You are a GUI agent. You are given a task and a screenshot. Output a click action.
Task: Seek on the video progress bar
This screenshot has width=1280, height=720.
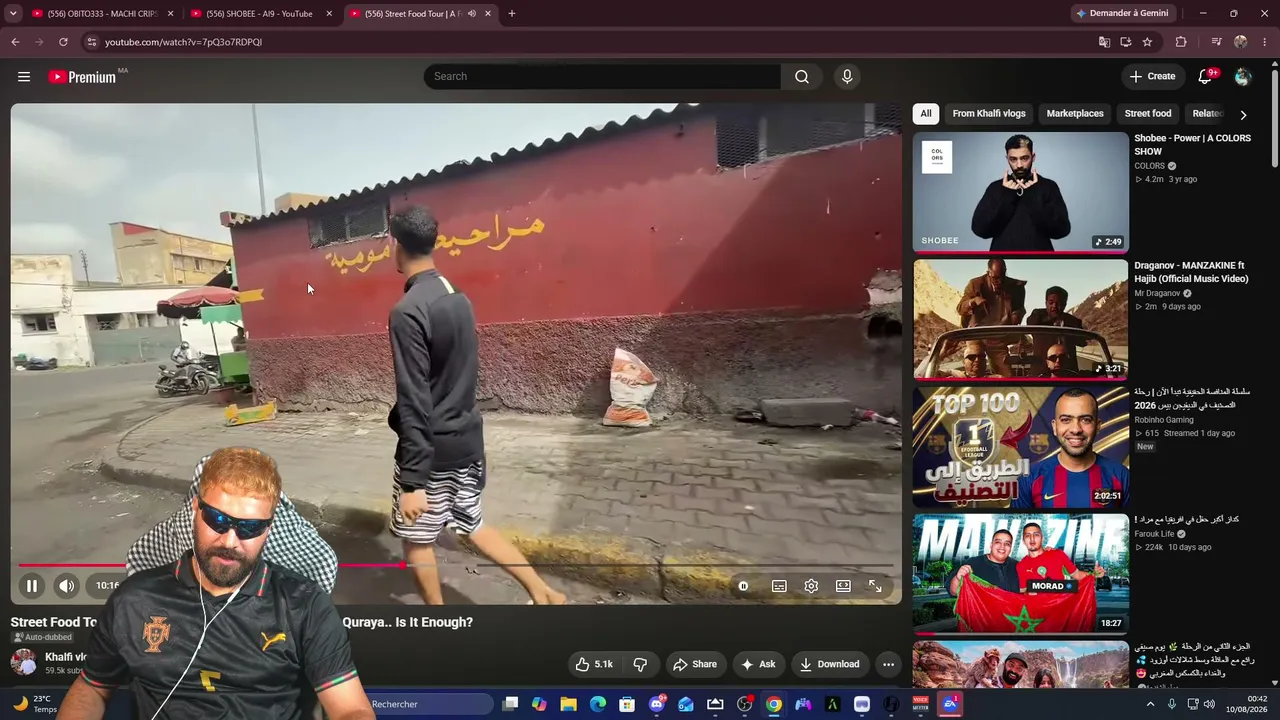[456, 566]
